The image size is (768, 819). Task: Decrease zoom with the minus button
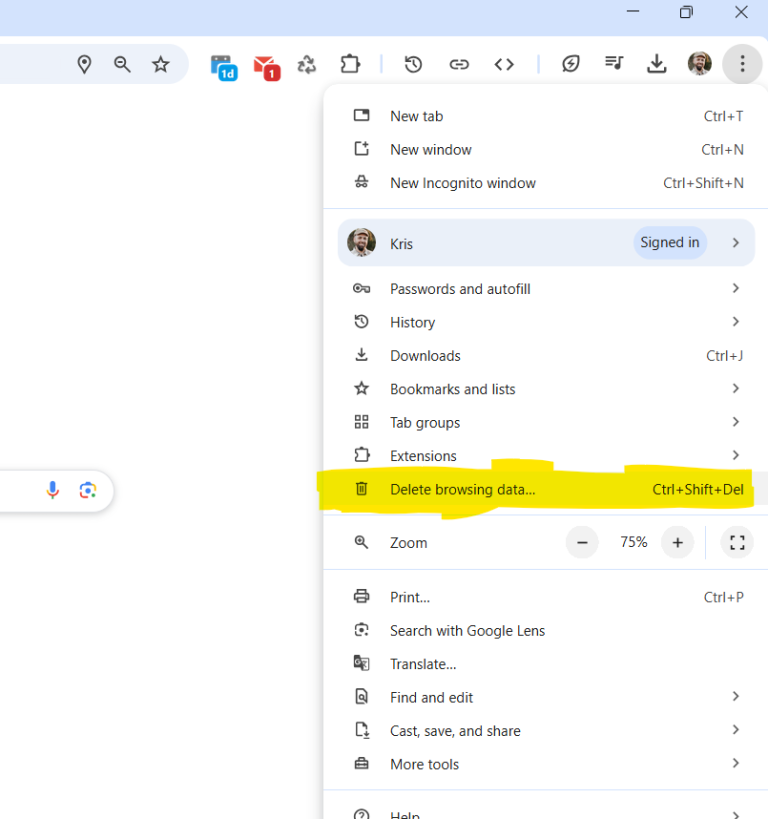(x=582, y=542)
